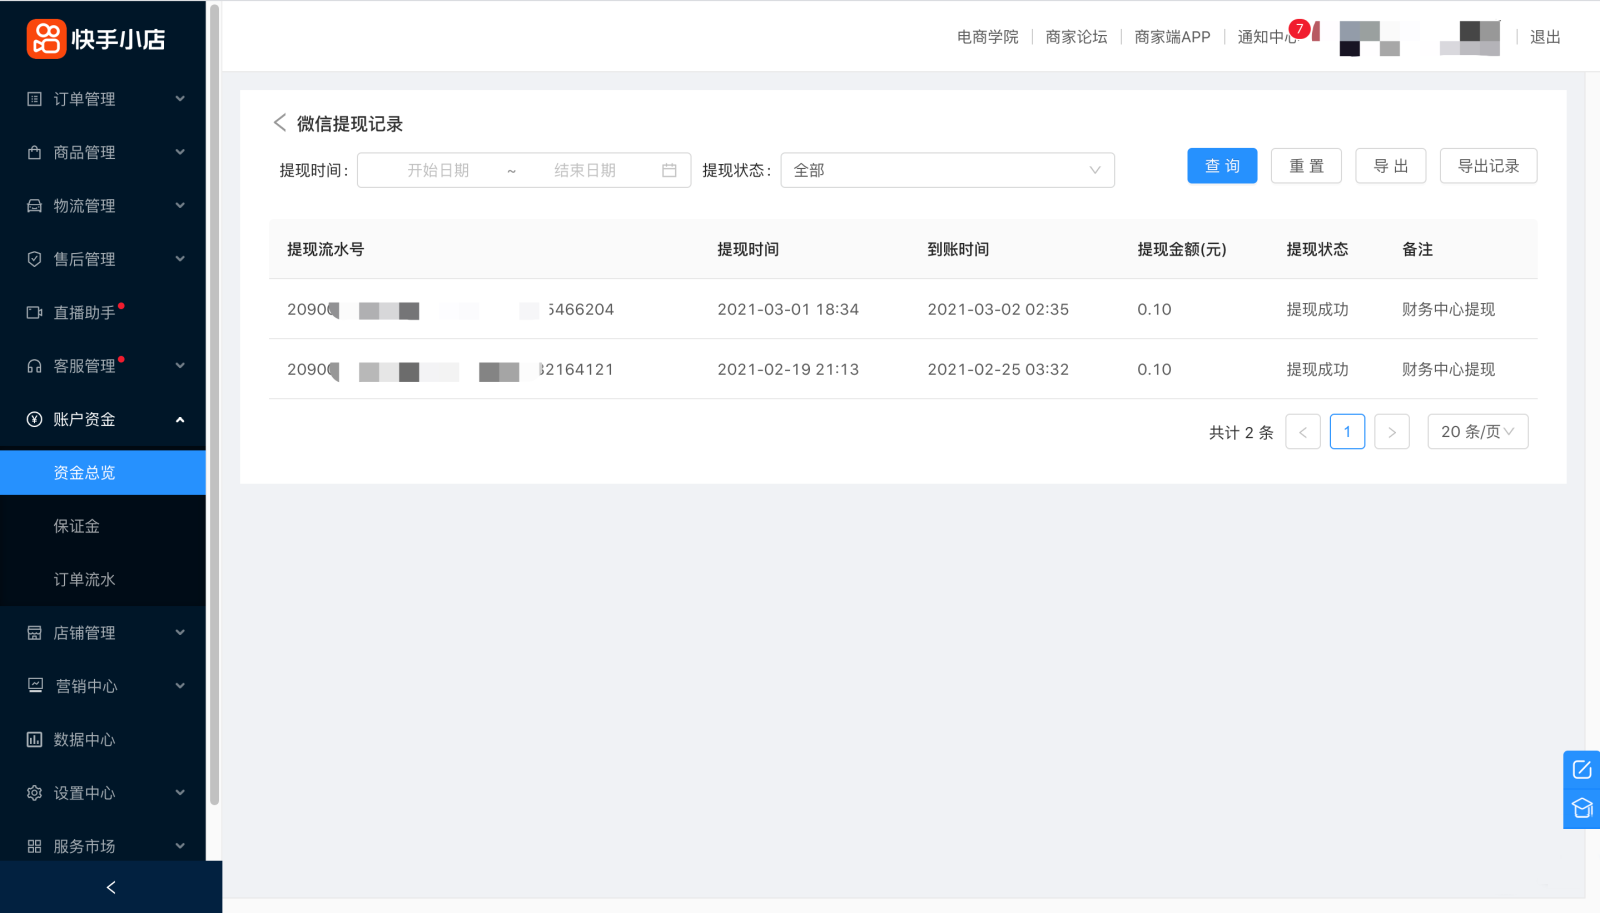
Task: Expand the 售后管理 menu chevron
Action: tap(180, 259)
